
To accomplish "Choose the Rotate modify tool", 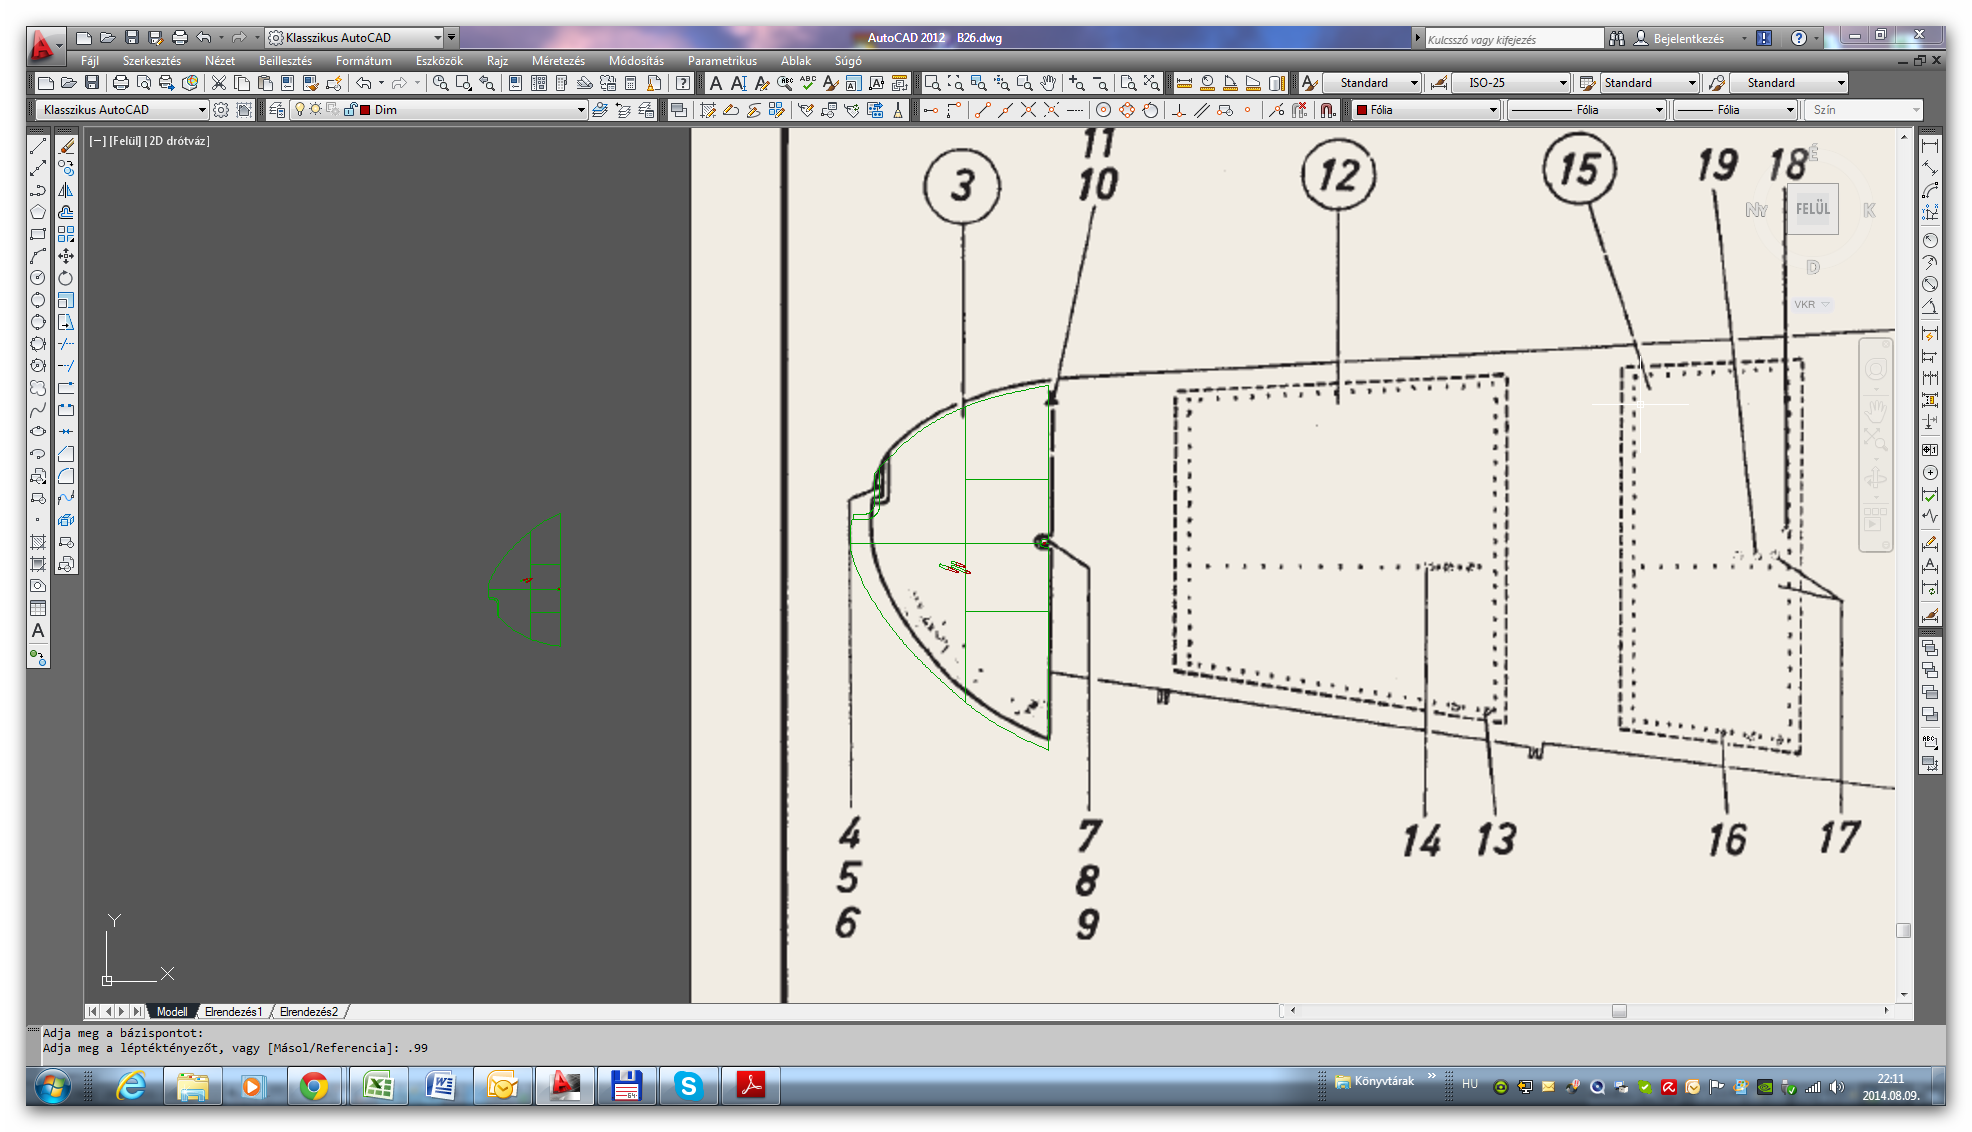I will pos(66,278).
